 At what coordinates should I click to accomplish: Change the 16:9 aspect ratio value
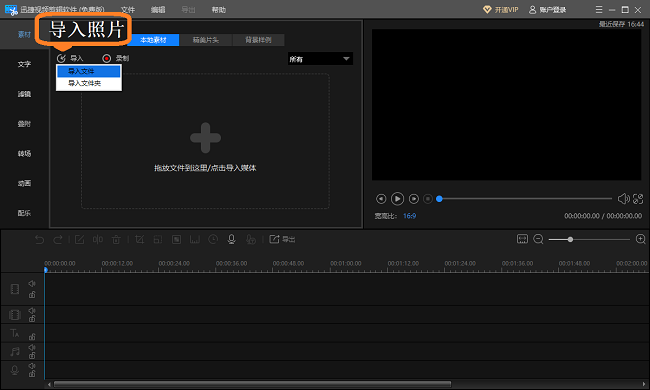tap(410, 216)
